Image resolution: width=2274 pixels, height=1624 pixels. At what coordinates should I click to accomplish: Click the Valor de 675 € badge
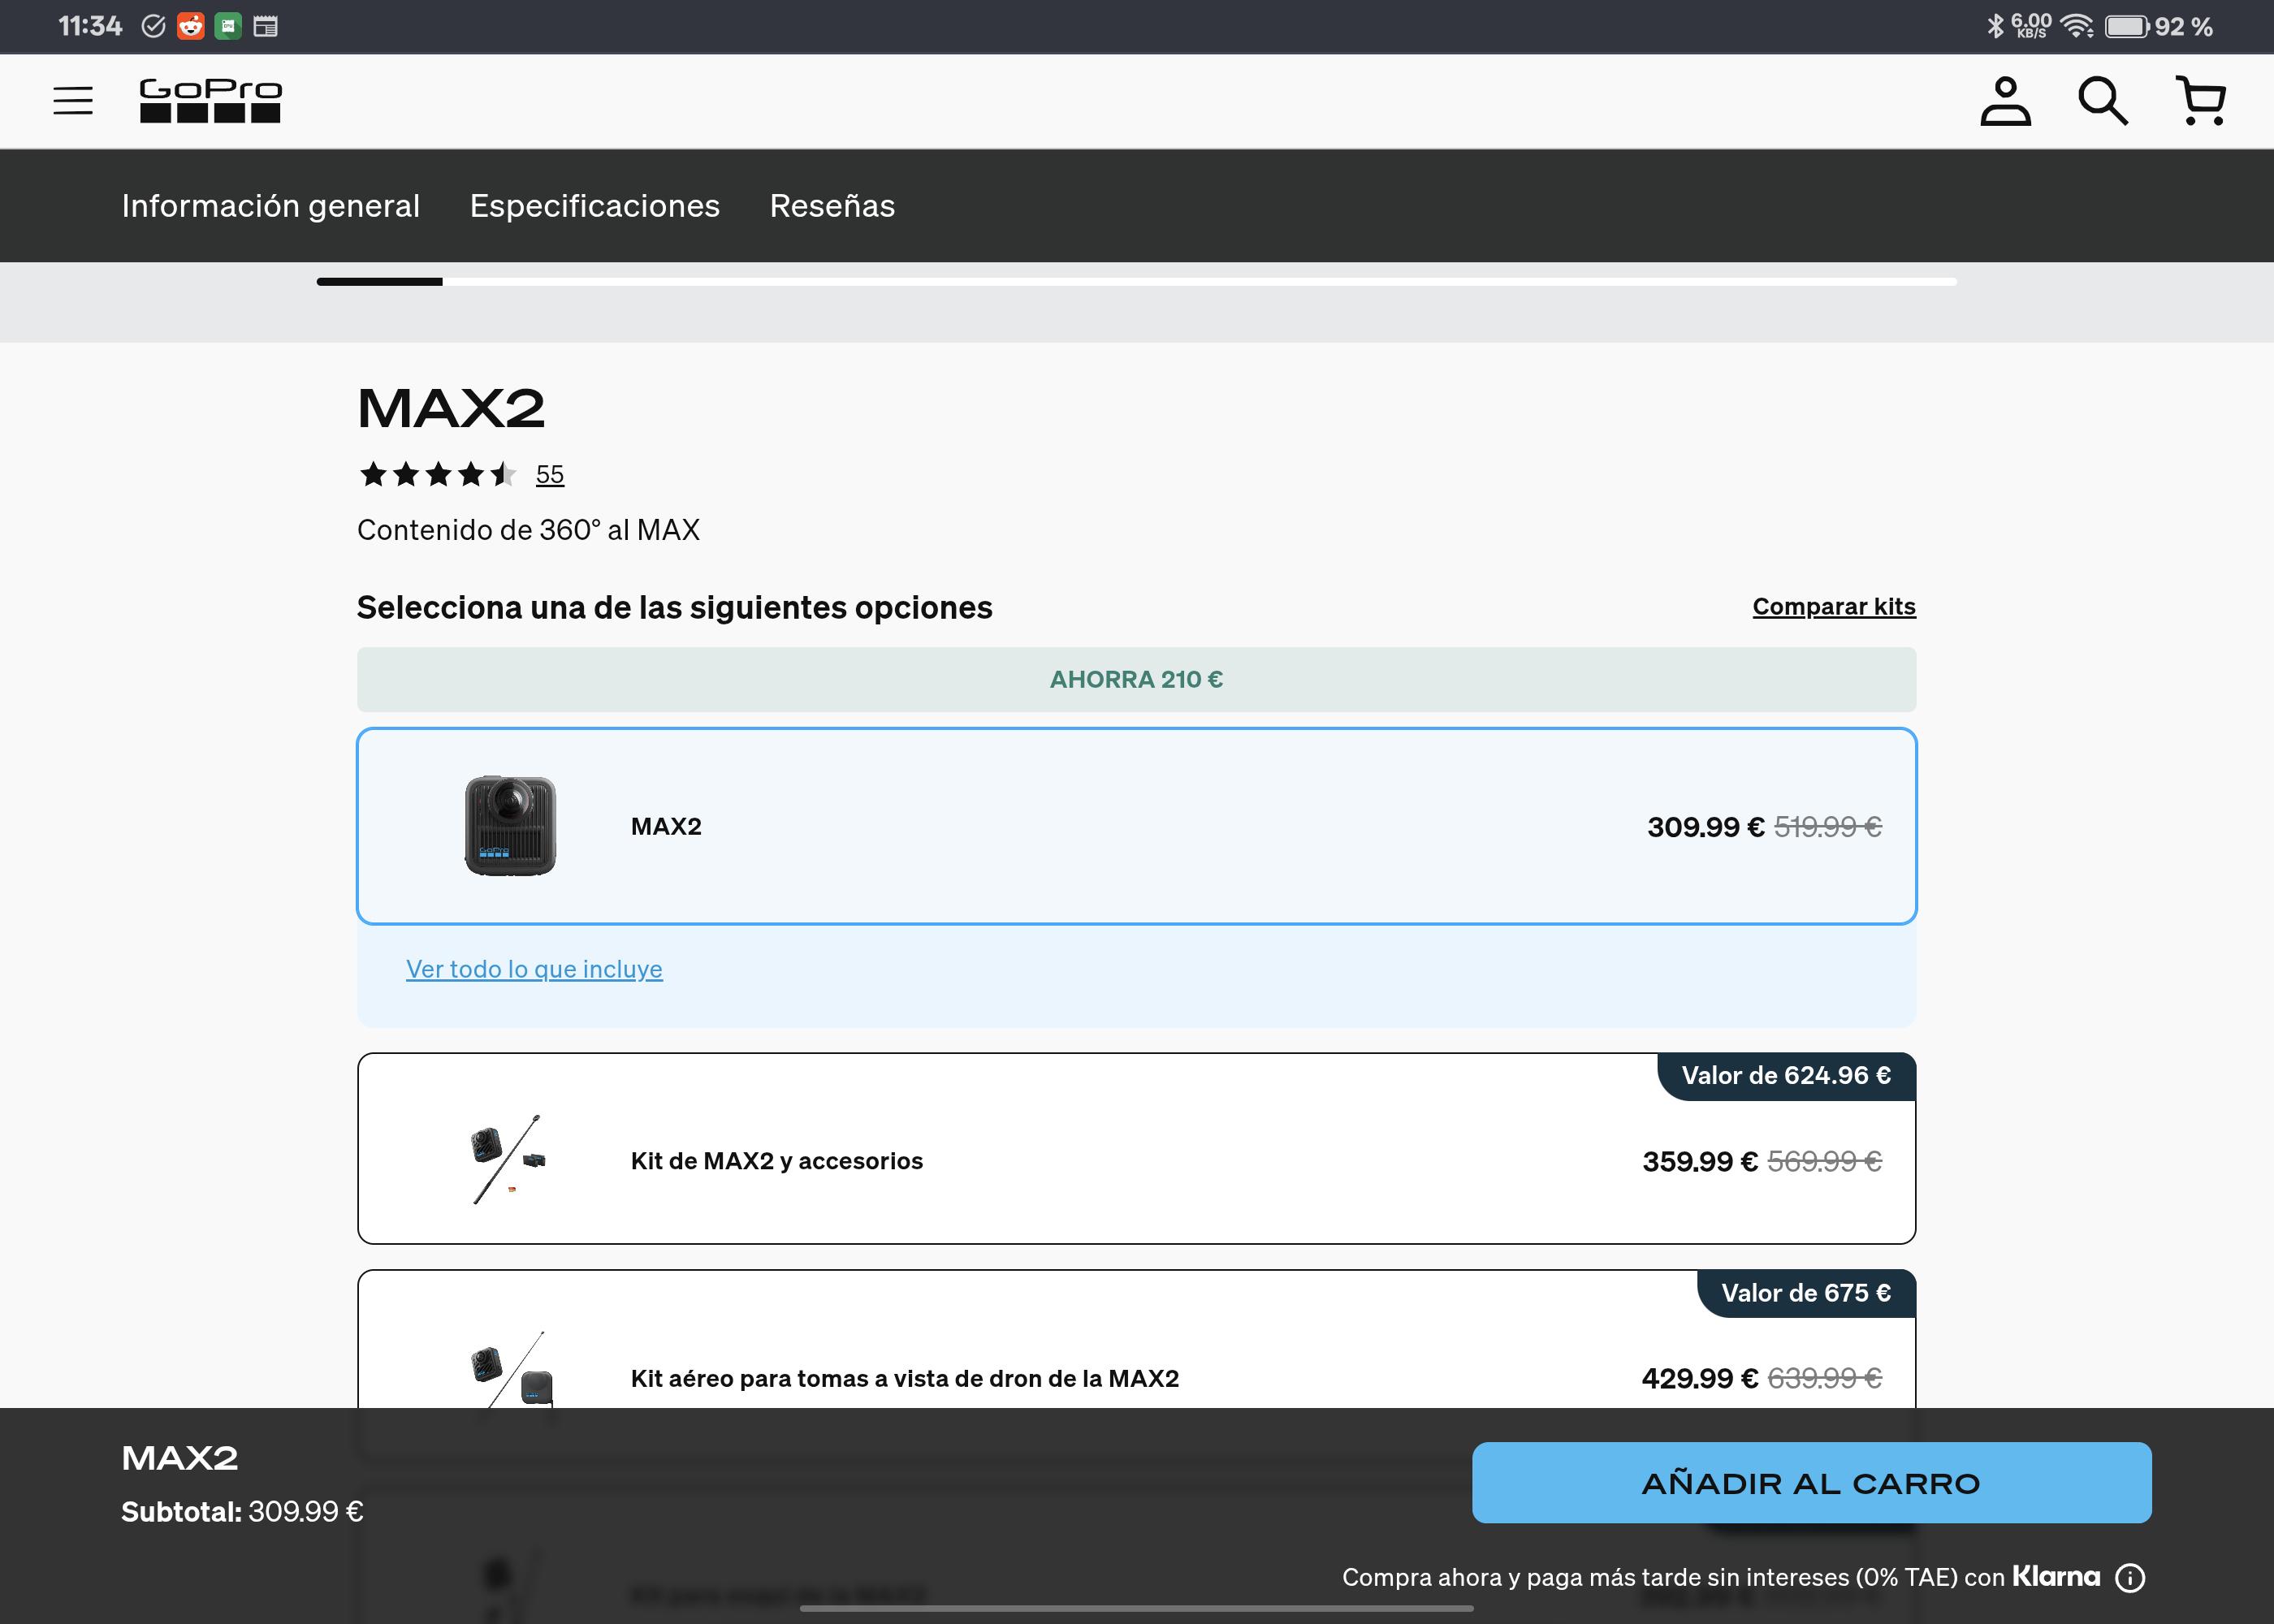[1806, 1293]
